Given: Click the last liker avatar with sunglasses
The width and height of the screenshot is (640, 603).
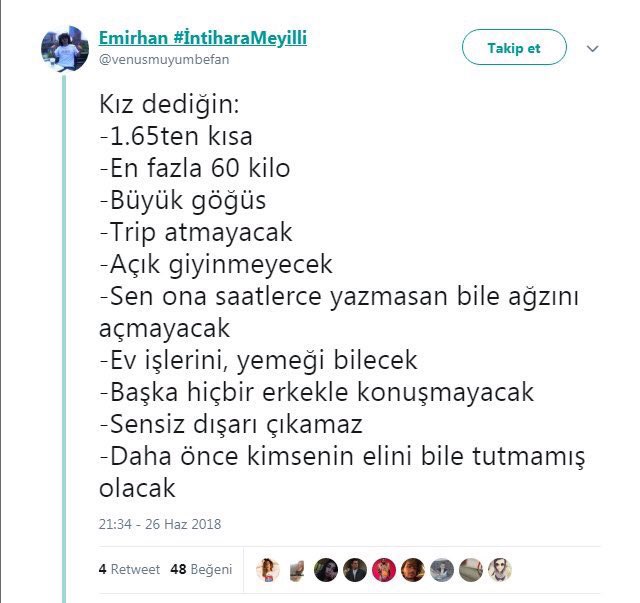Looking at the screenshot, I should pos(500,570).
